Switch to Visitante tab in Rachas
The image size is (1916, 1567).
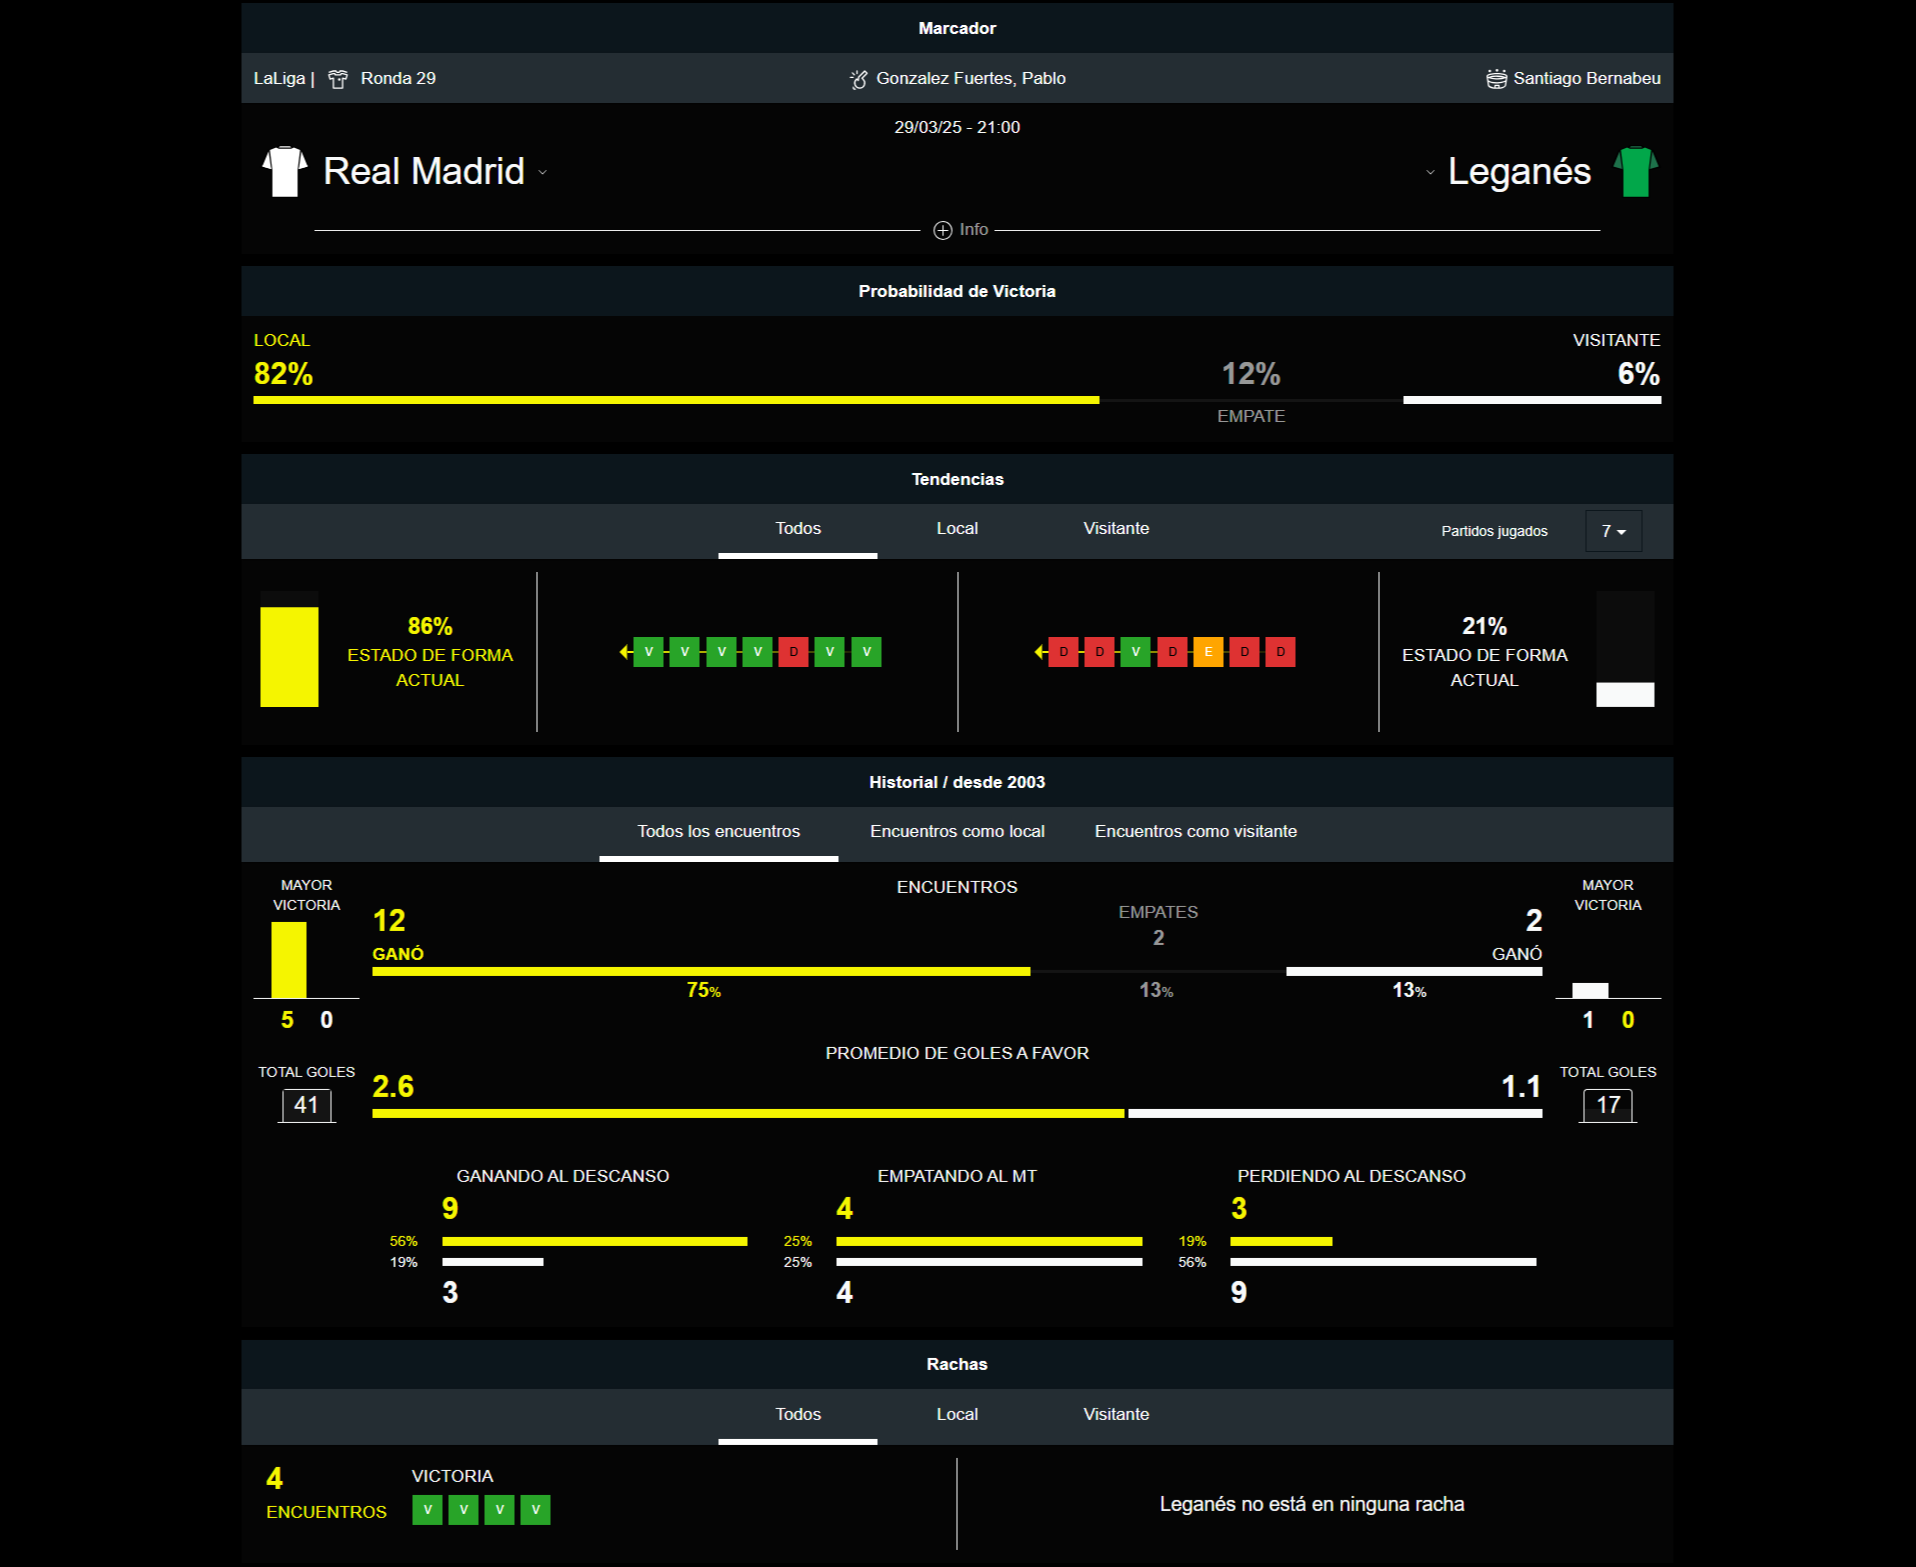coord(1115,1415)
